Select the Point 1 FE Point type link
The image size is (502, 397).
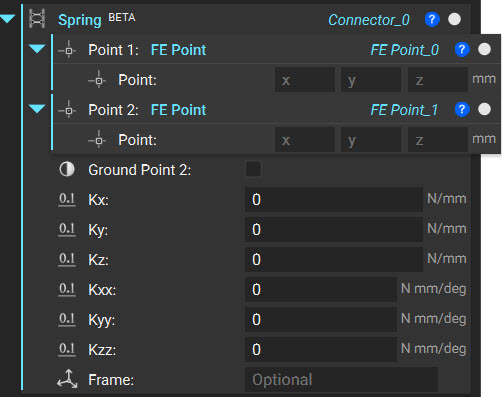point(178,50)
